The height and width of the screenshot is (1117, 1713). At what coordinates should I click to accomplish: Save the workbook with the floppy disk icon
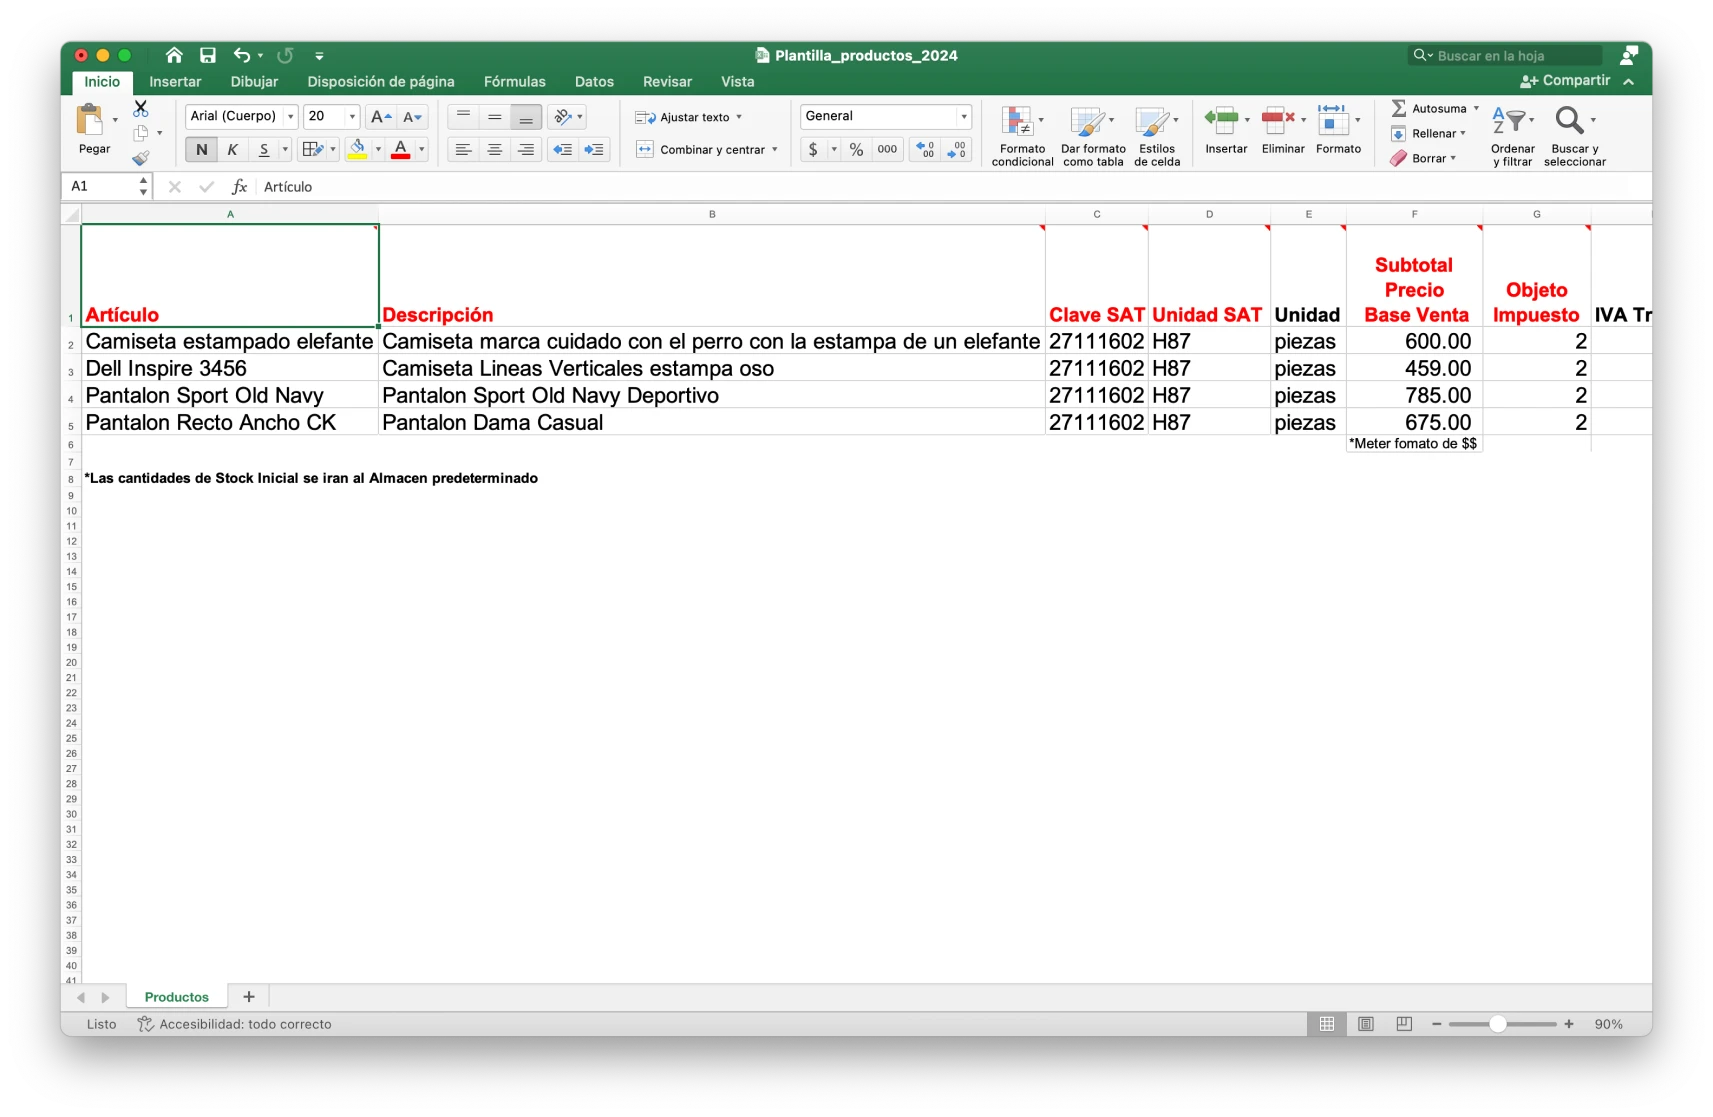click(x=208, y=55)
